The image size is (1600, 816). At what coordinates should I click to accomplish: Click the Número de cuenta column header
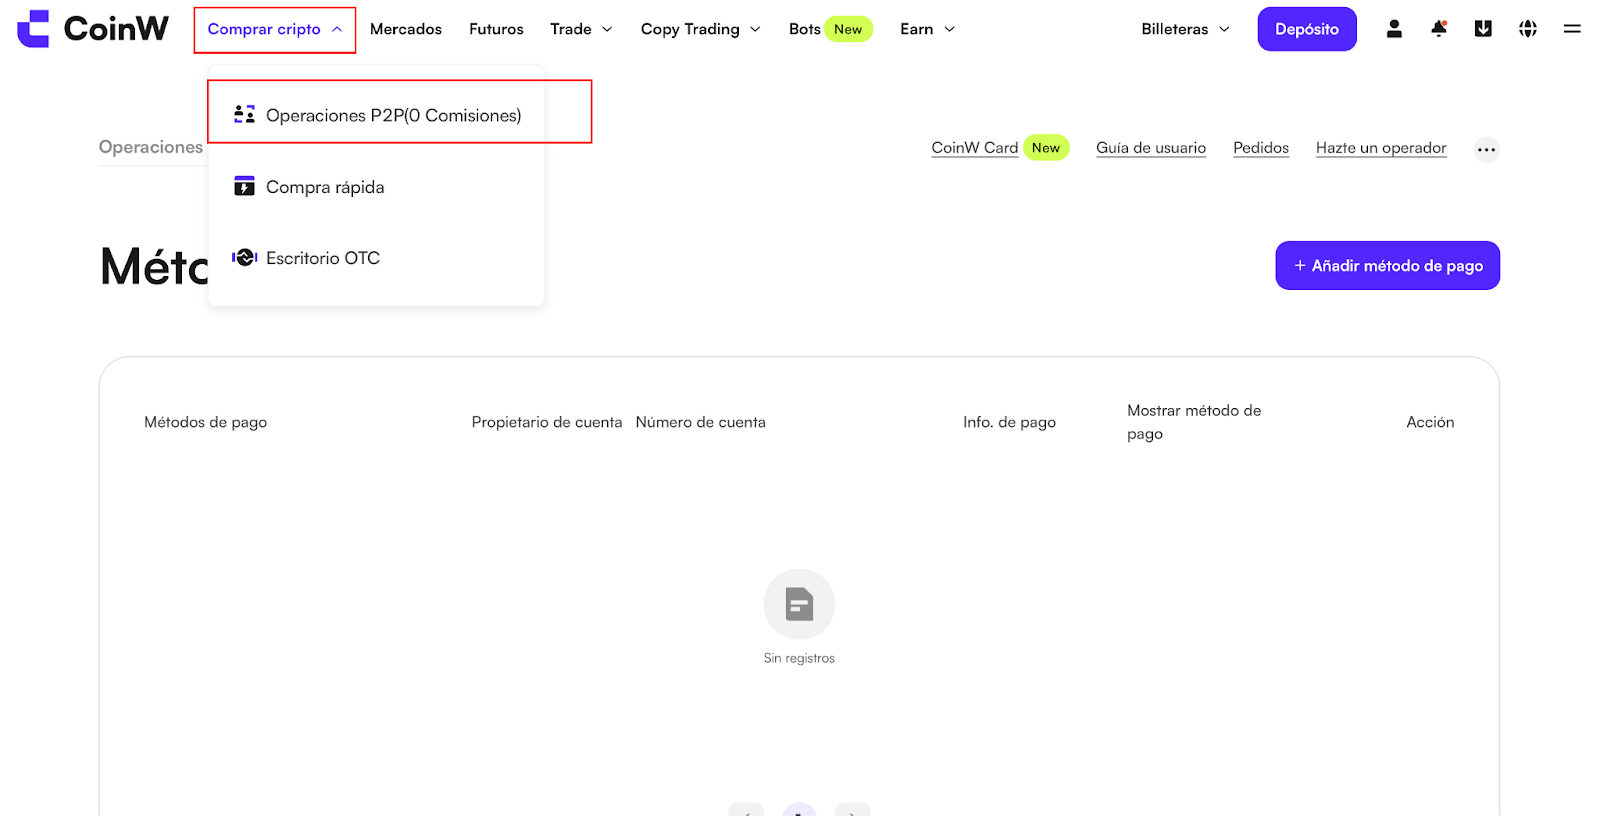[x=701, y=422]
